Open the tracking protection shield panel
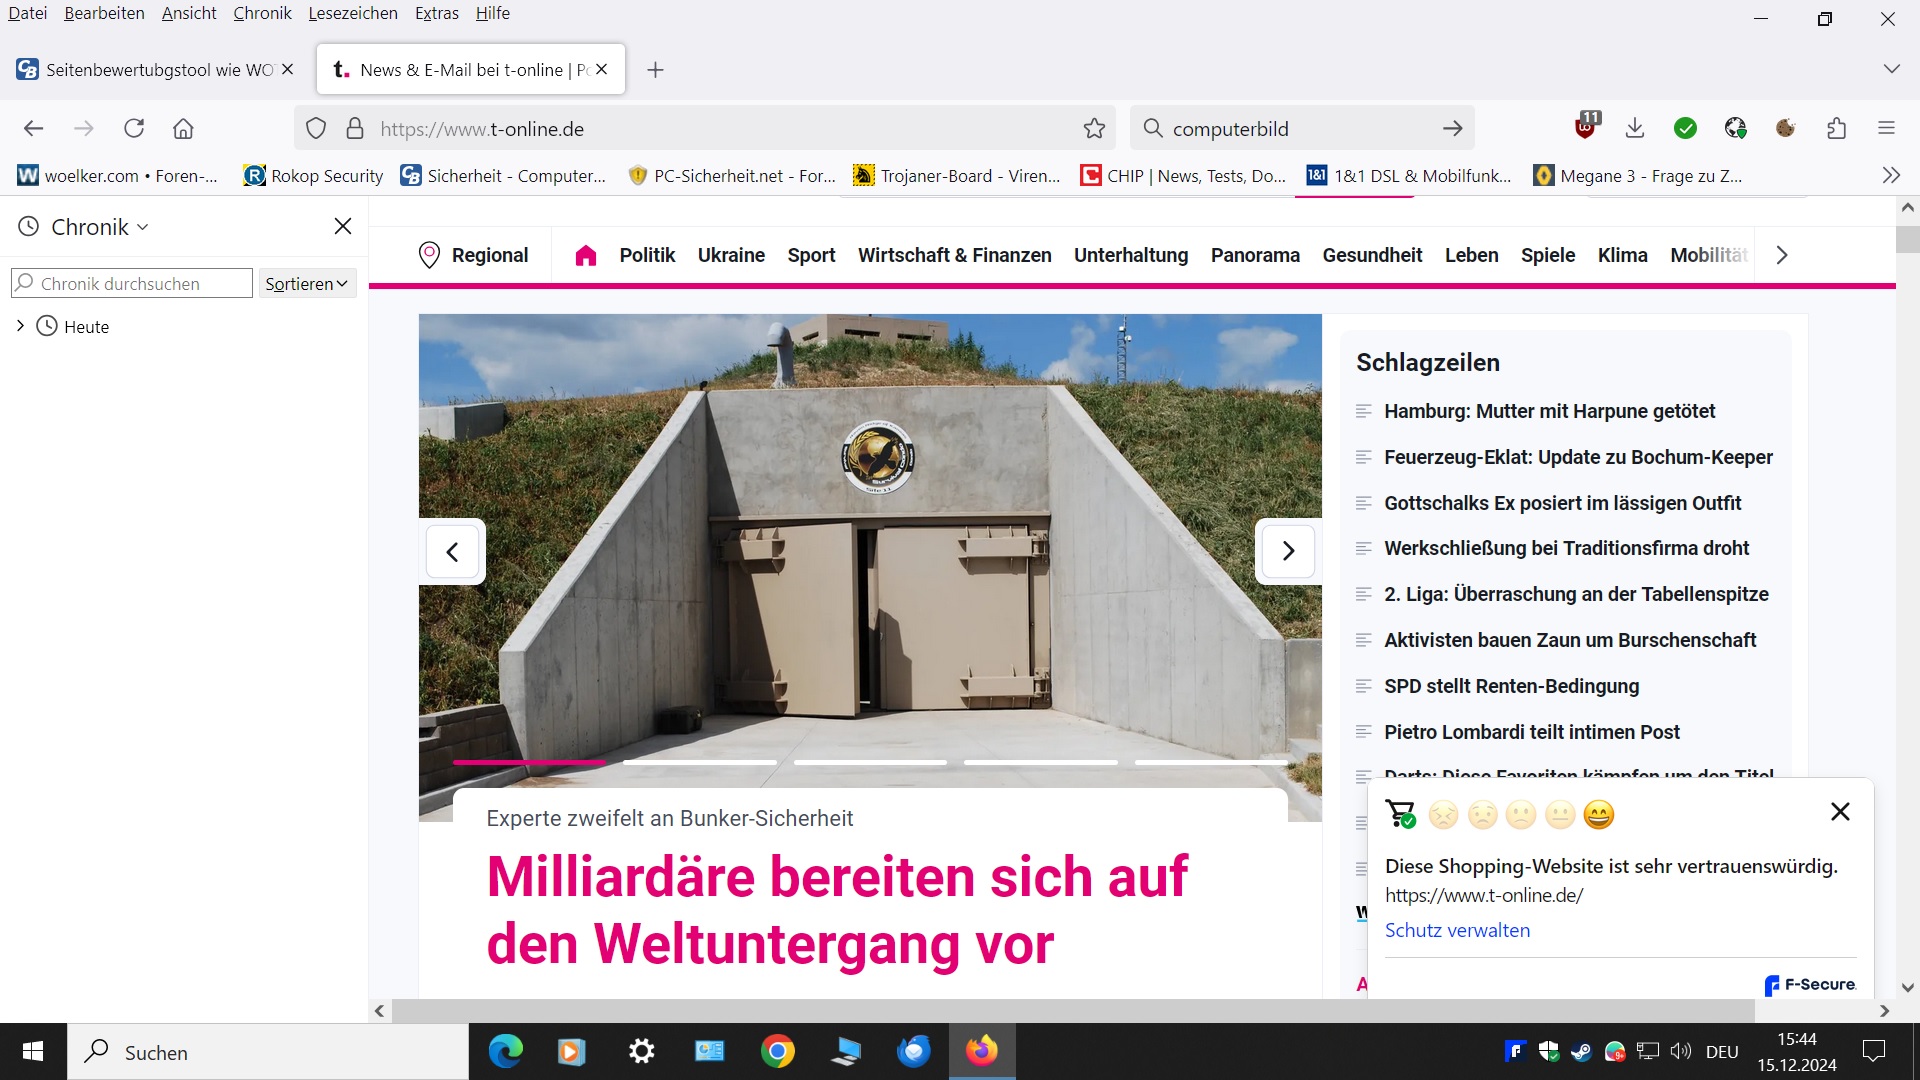This screenshot has height=1080, width=1920. point(316,128)
